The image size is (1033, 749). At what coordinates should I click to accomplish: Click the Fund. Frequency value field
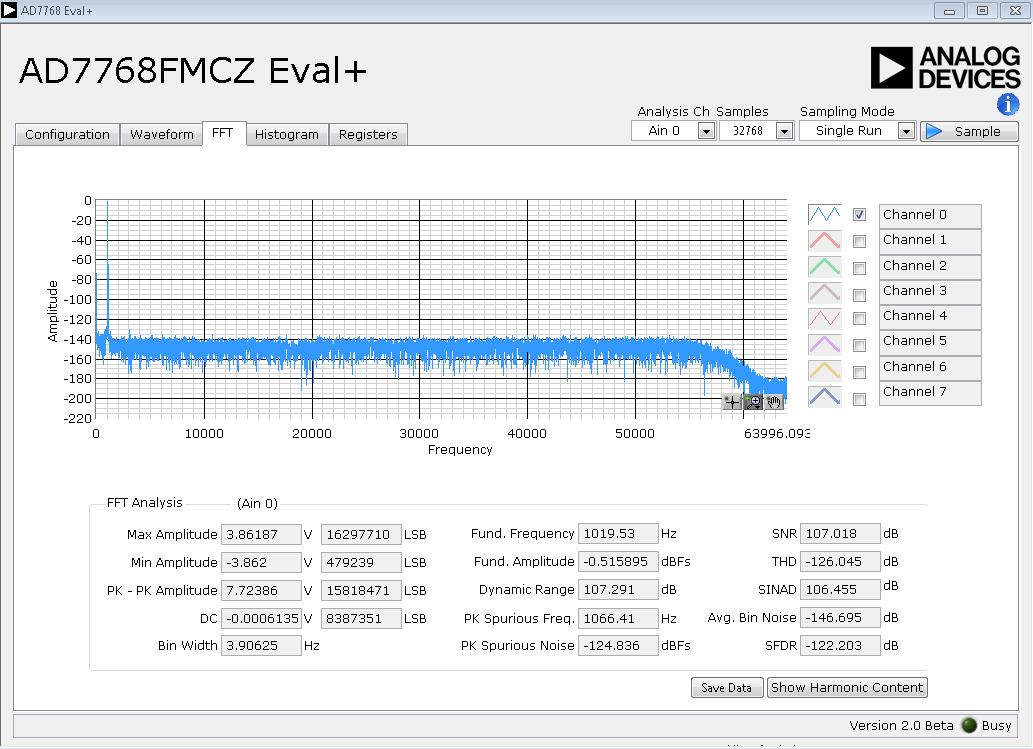click(x=618, y=534)
